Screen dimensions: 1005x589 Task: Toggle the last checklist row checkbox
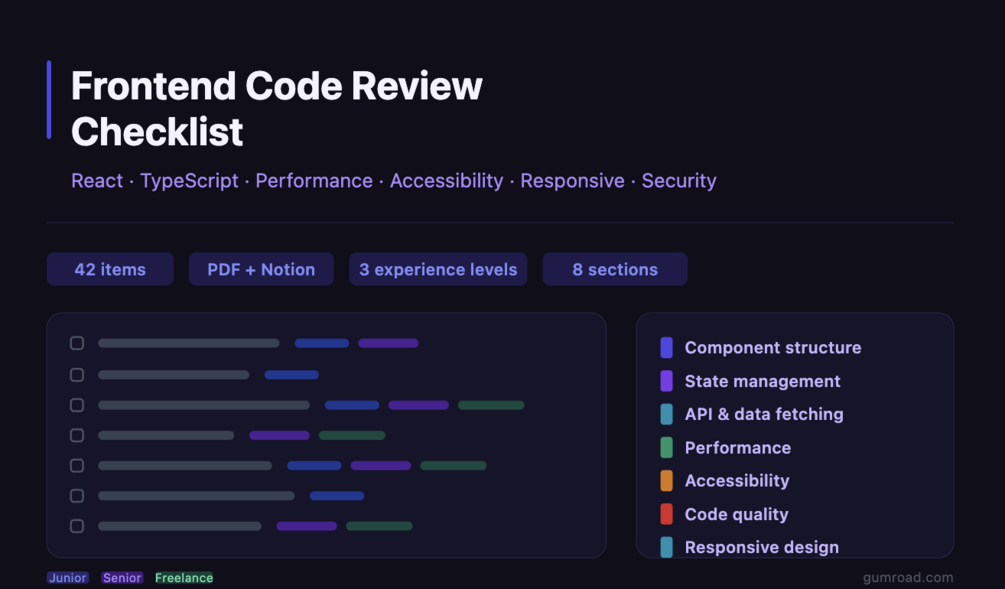pyautogui.click(x=77, y=526)
